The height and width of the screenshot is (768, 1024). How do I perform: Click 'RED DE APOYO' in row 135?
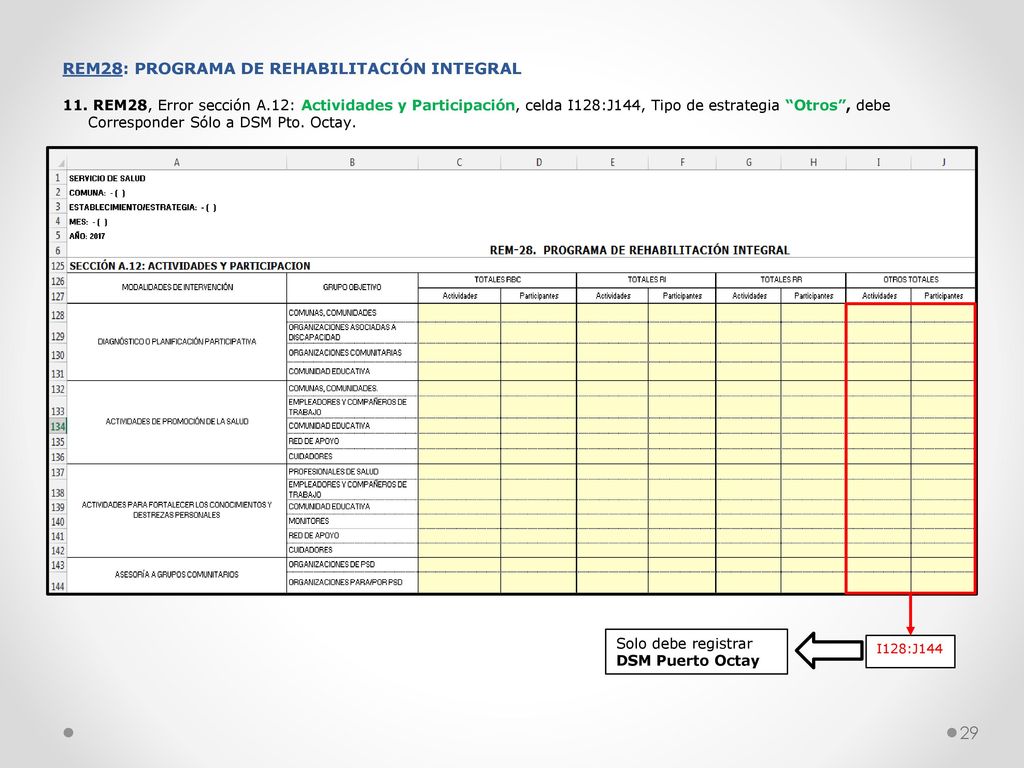pos(352,441)
